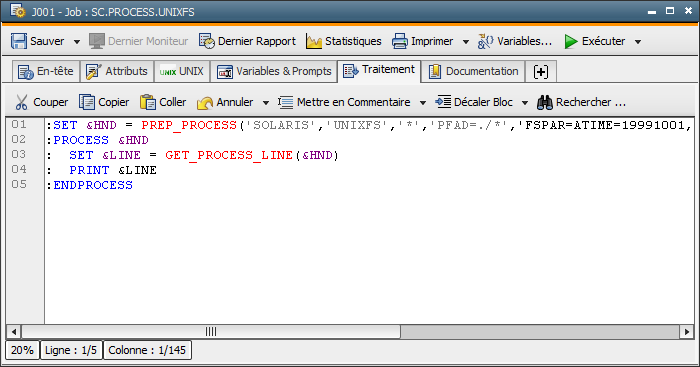Run job with Exécuter button
This screenshot has height=367, width=700.
point(595,41)
